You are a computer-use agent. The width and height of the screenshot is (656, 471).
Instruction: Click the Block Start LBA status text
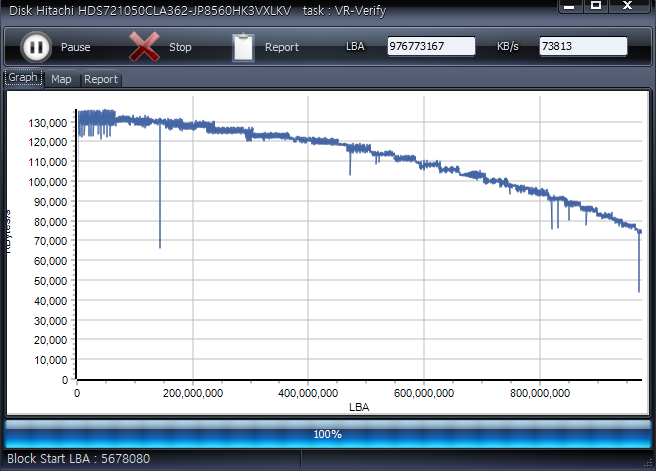(79, 459)
